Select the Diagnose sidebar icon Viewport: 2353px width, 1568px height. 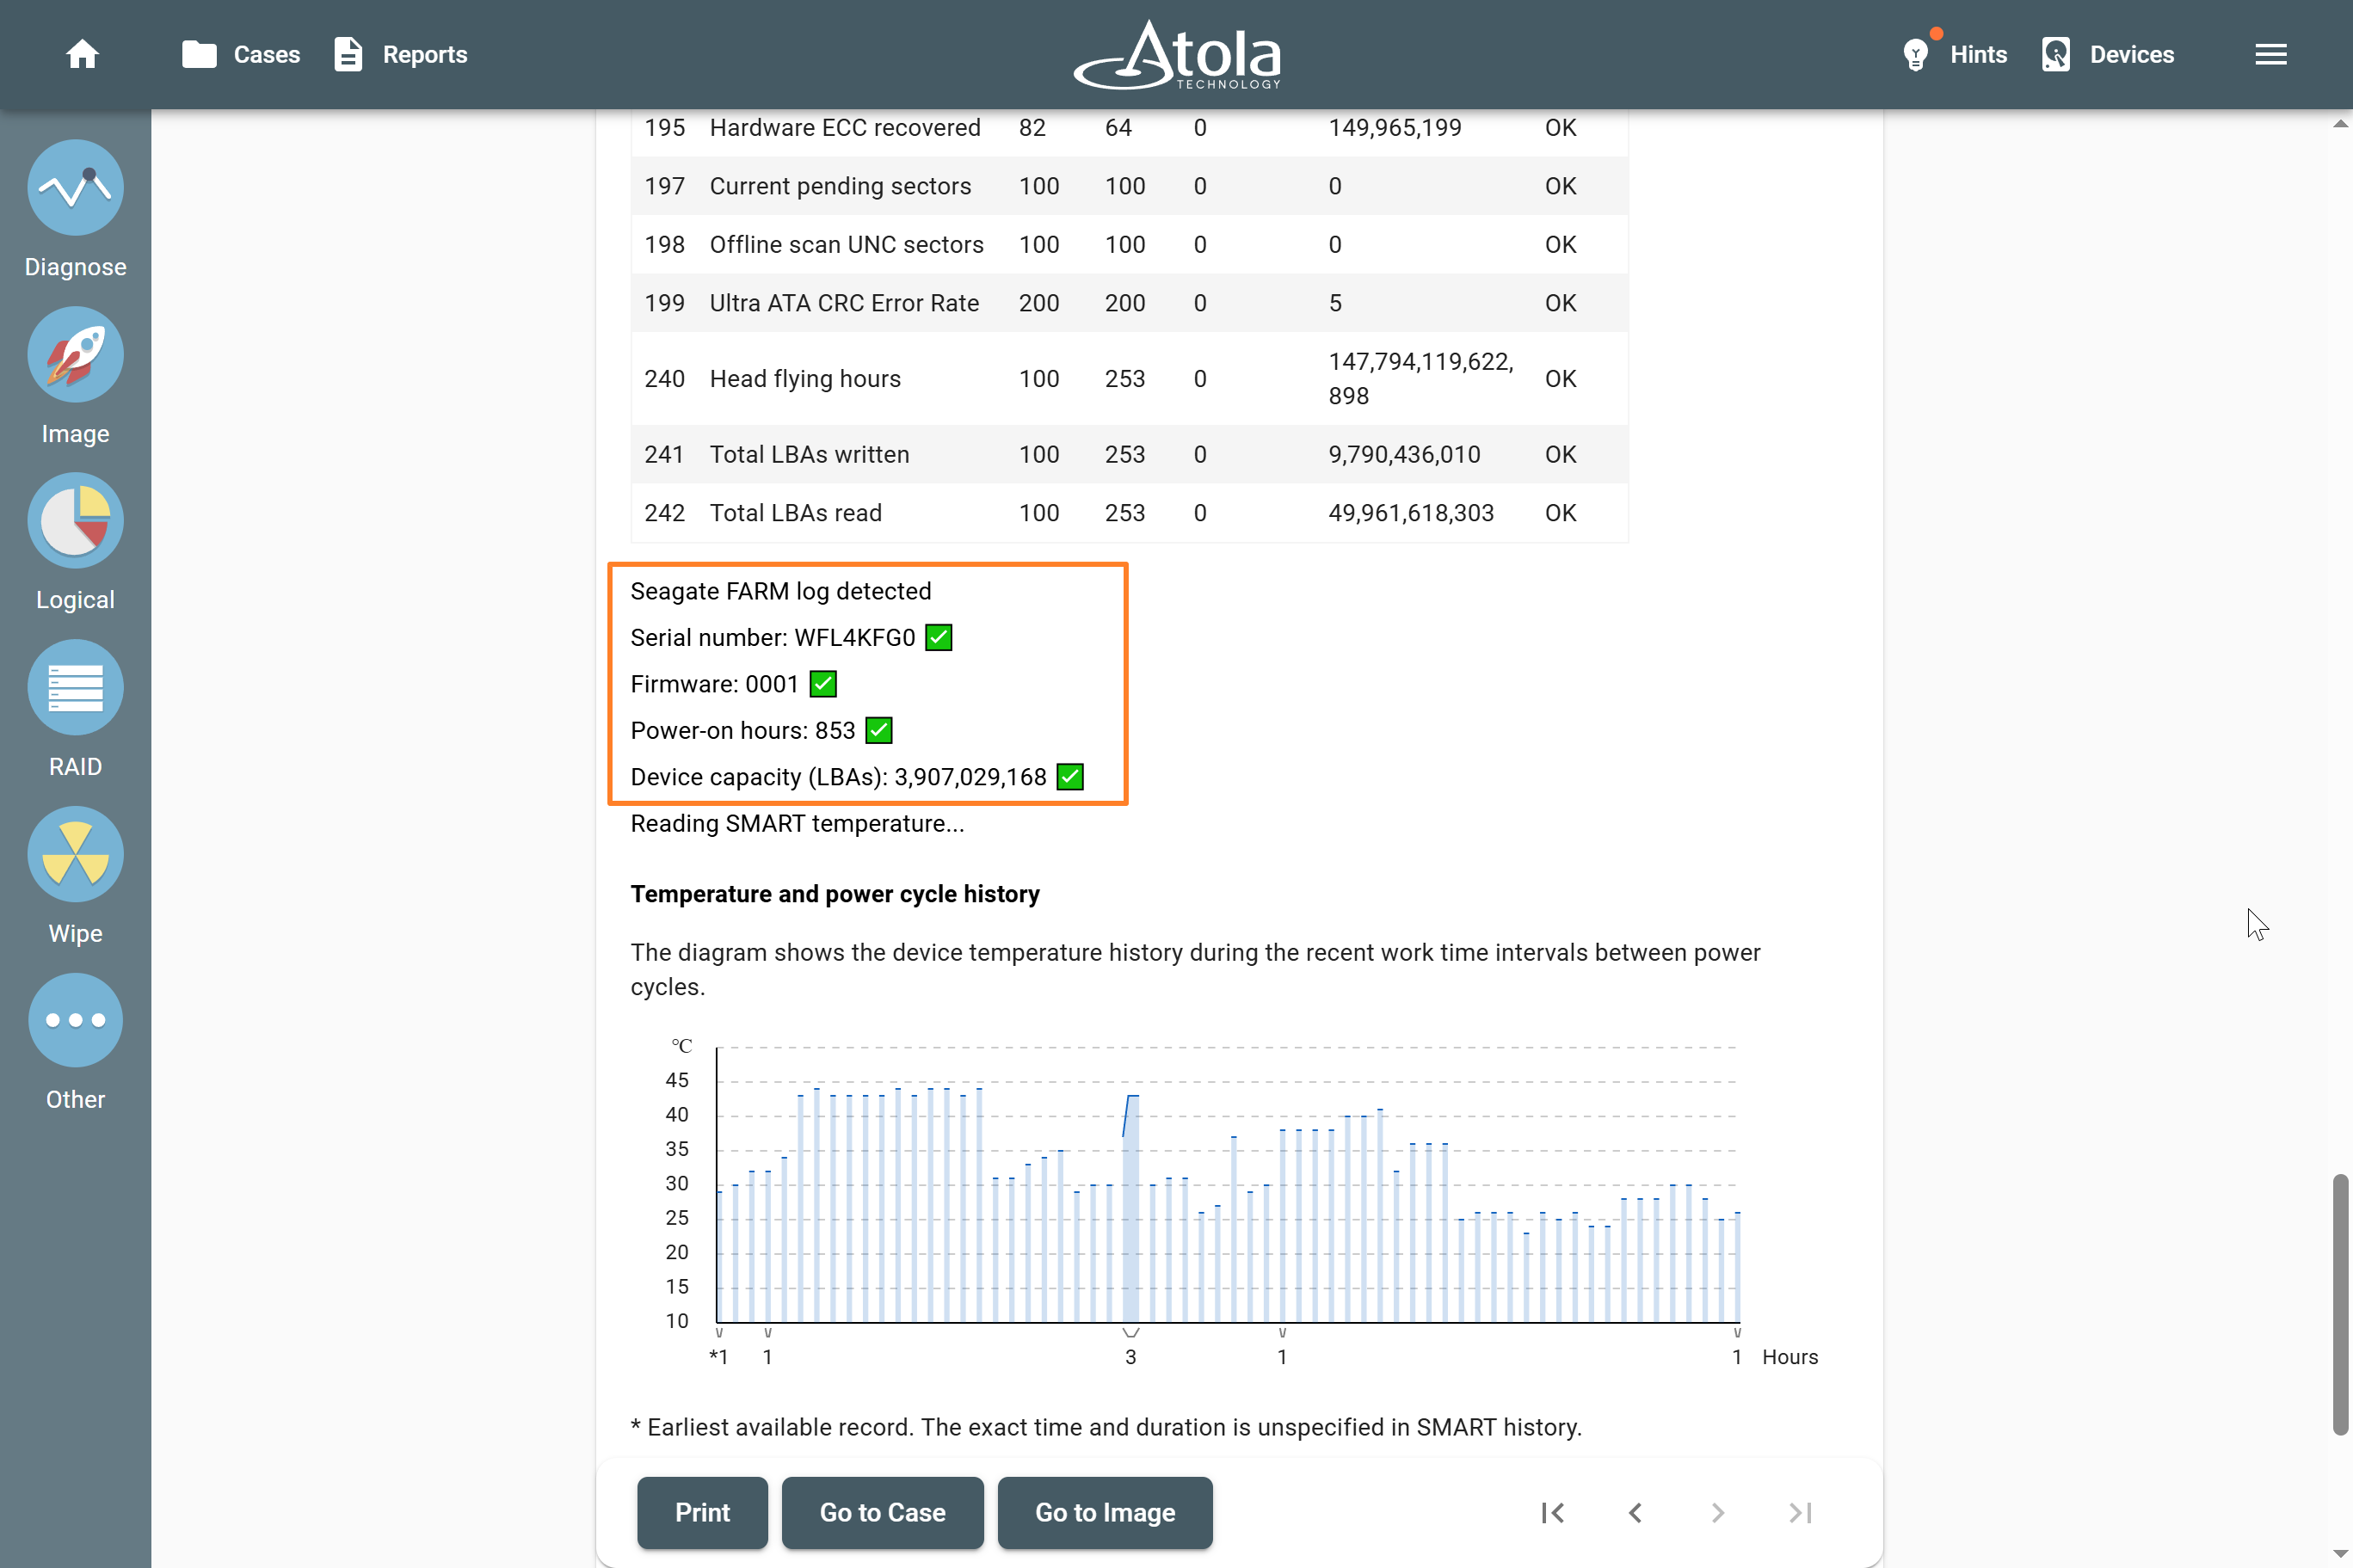(75, 188)
